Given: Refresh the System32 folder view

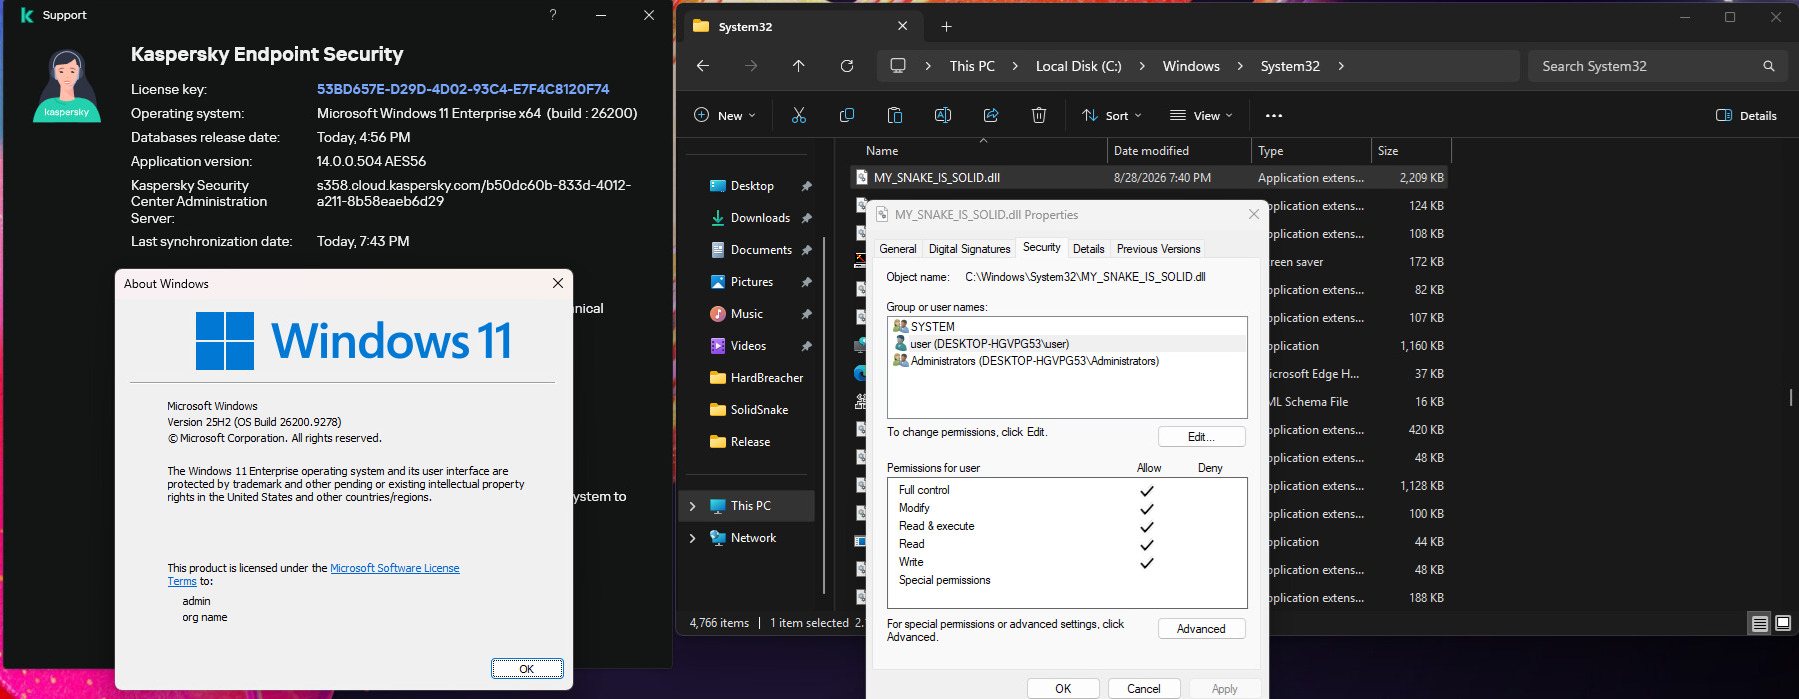Looking at the screenshot, I should pyautogui.click(x=846, y=66).
